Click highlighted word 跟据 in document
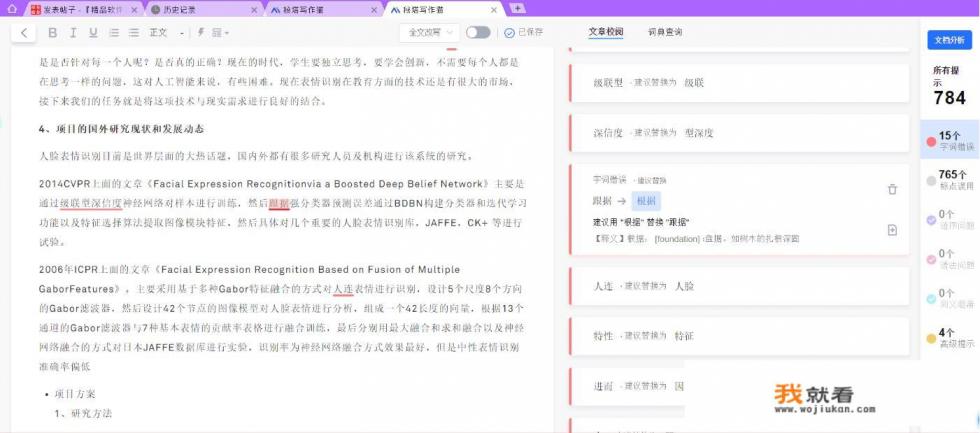 click(x=279, y=203)
